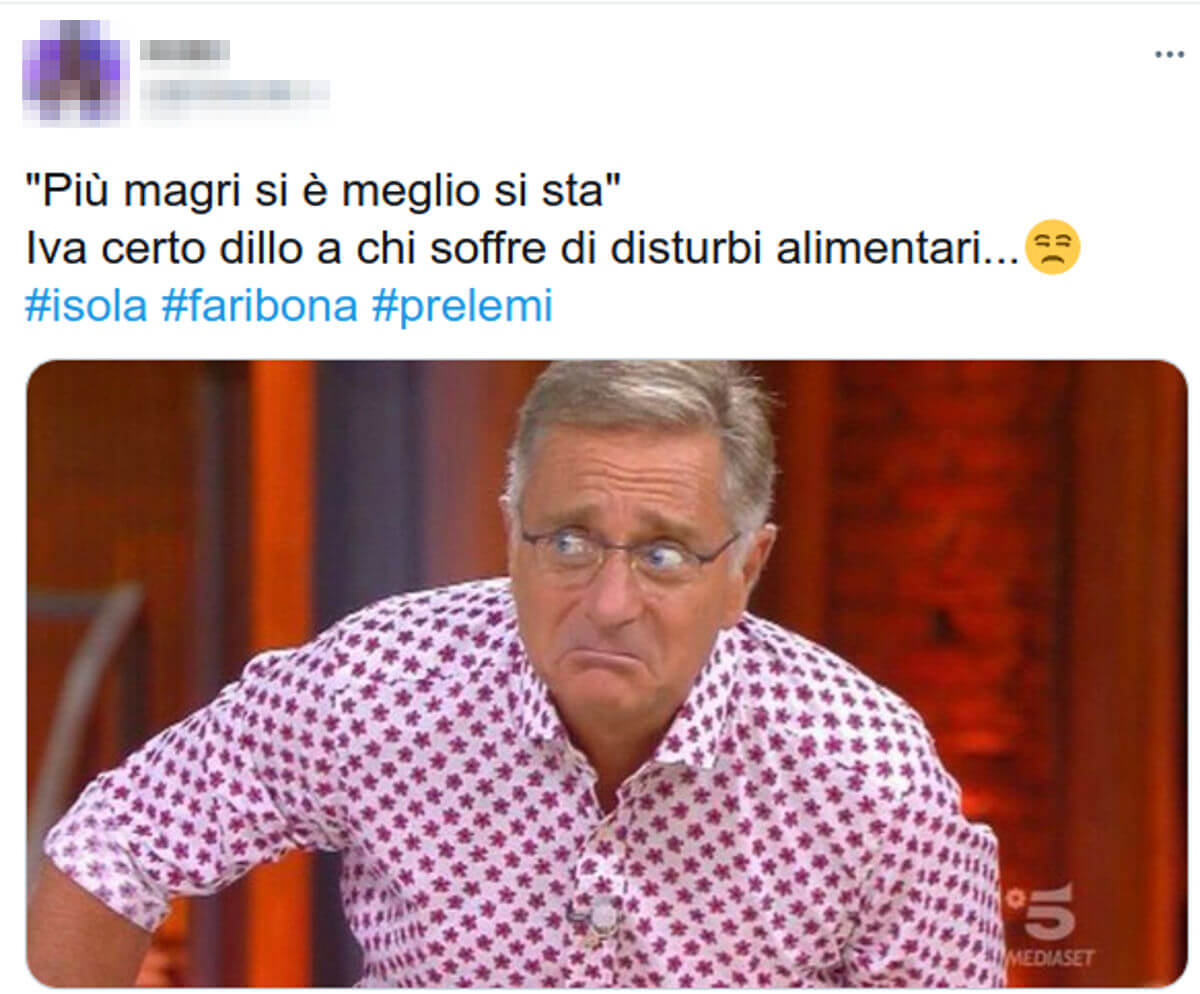Viewport: 1200px width, 994px height.
Task: Click the blurred username handle below the name
Action: [x=235, y=92]
